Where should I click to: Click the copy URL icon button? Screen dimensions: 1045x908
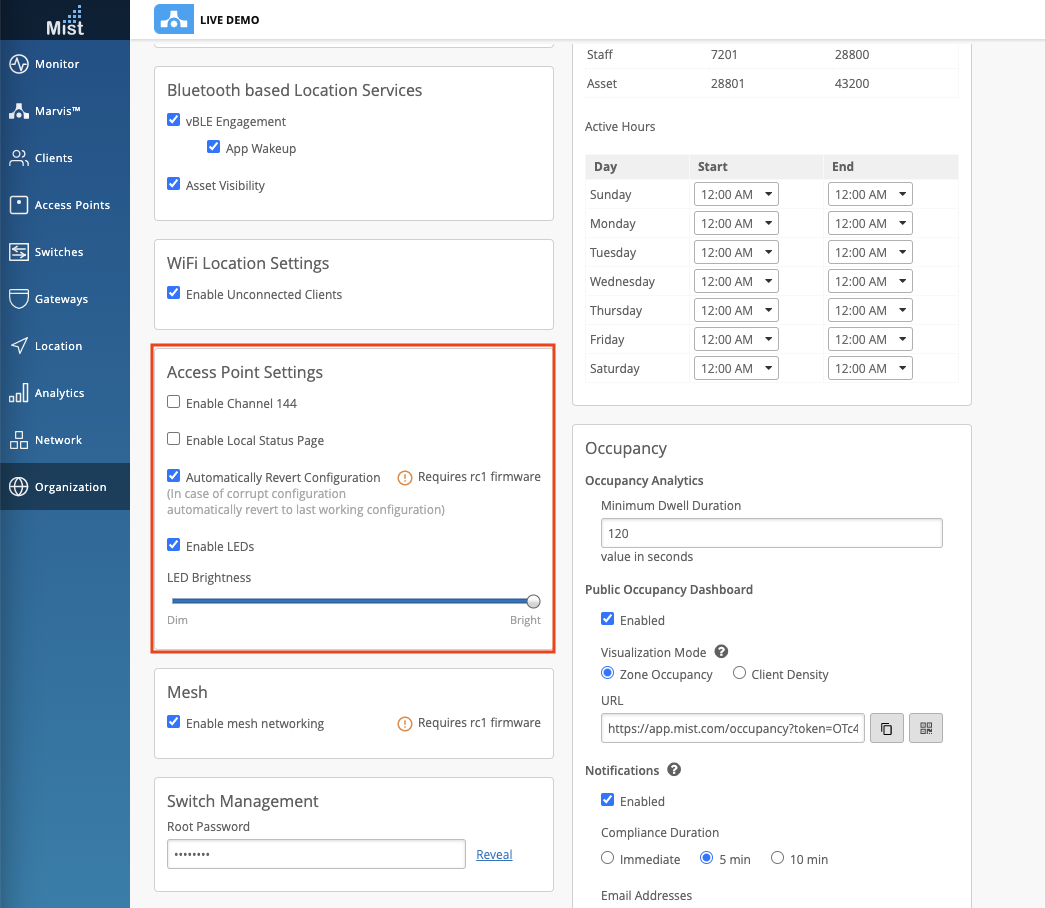pos(886,729)
